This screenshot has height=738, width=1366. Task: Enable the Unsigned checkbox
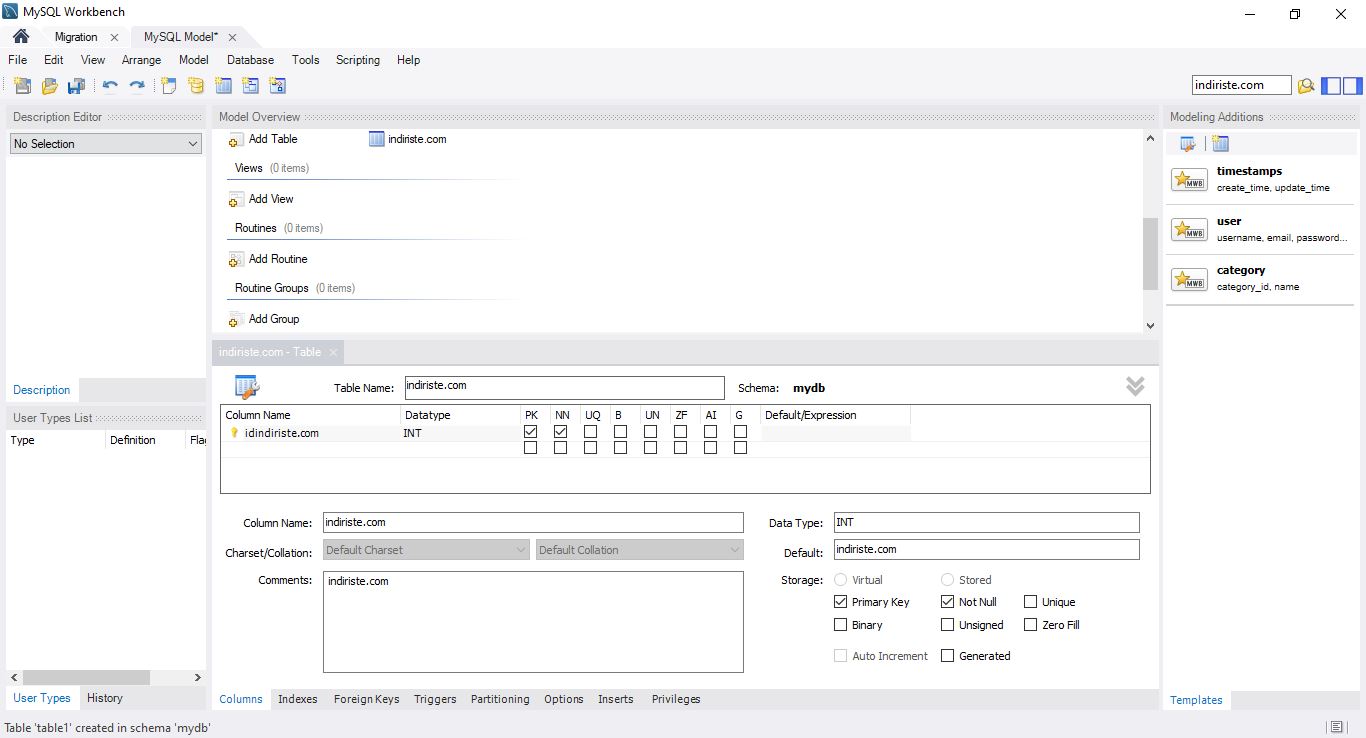pyautogui.click(x=948, y=625)
